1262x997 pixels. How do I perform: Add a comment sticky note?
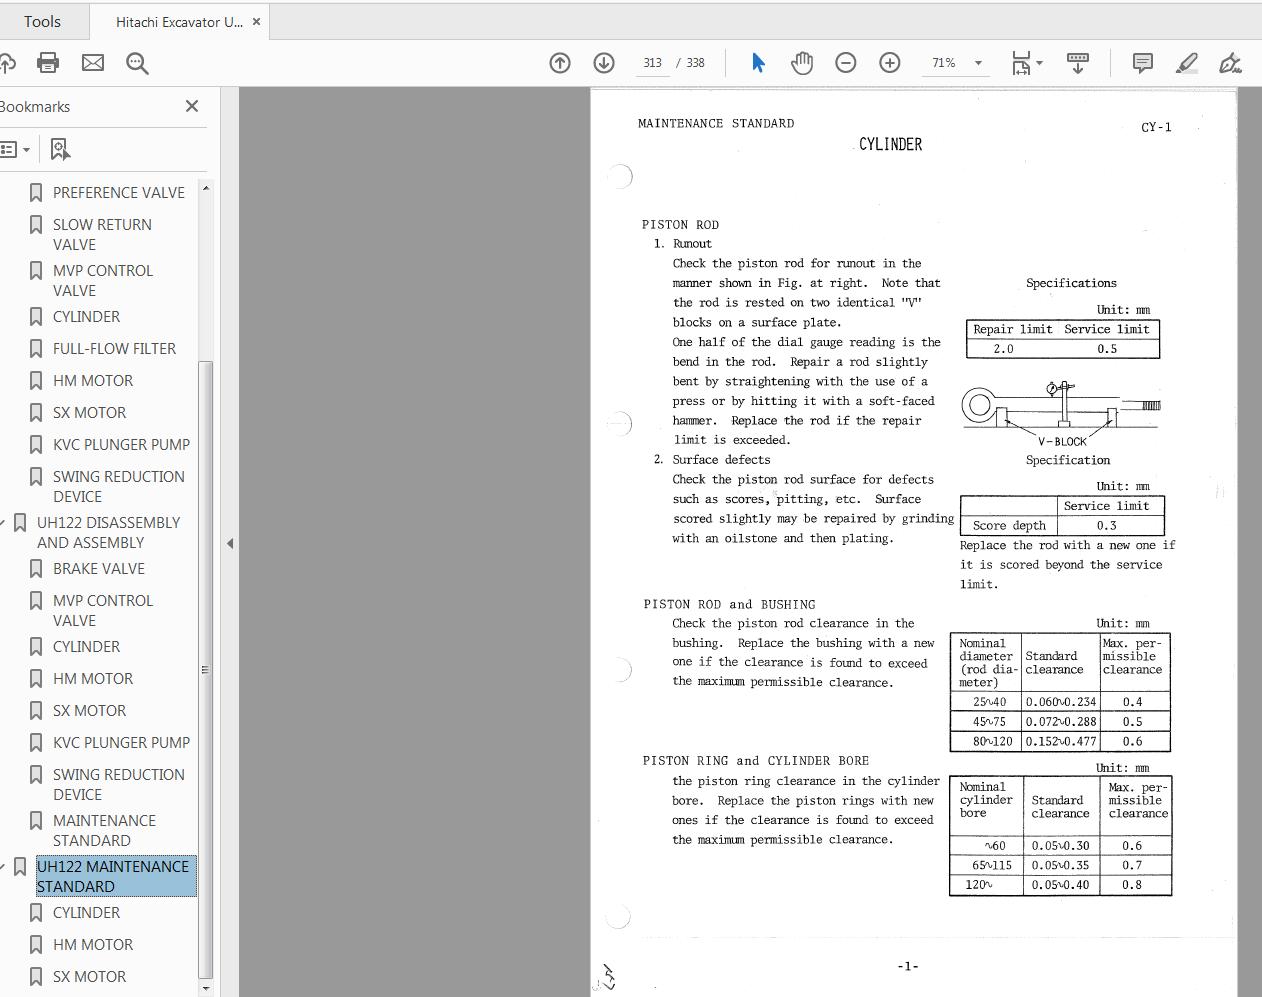[x=1142, y=63]
